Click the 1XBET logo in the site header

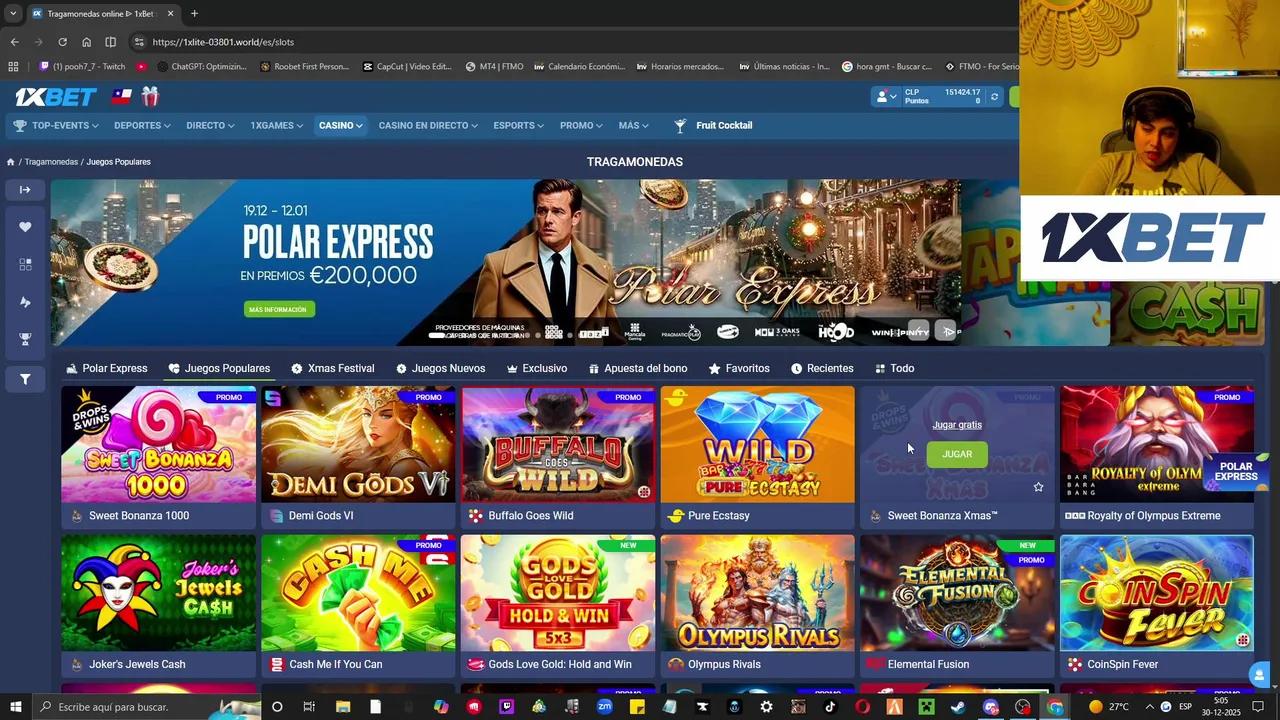pyautogui.click(x=55, y=97)
